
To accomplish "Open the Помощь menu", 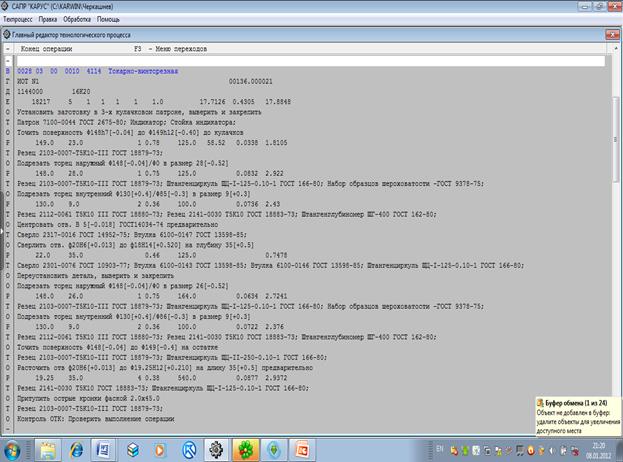I will coord(108,19).
